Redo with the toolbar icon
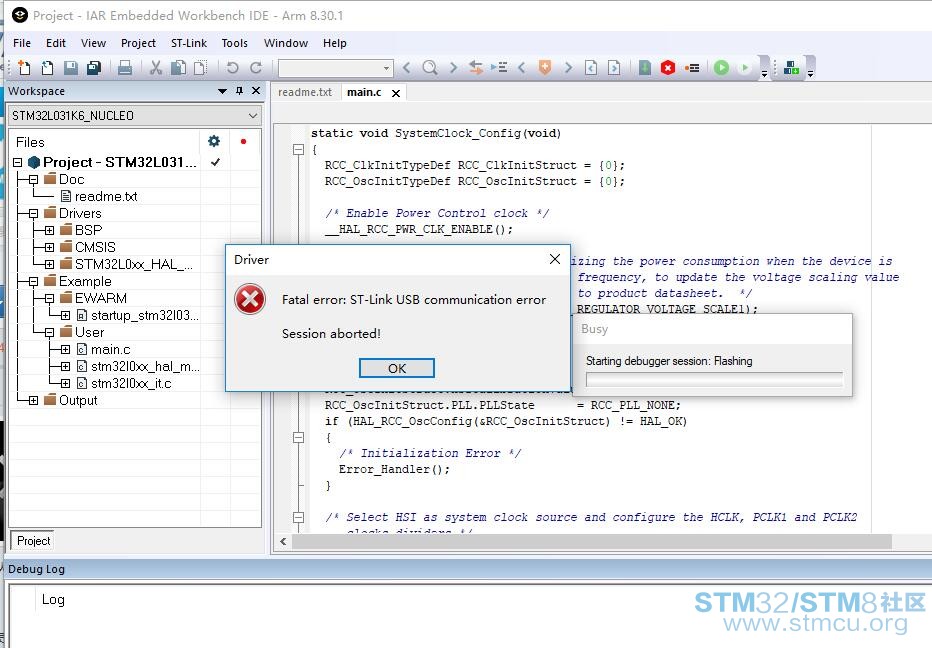This screenshot has width=932, height=648. [x=256, y=68]
